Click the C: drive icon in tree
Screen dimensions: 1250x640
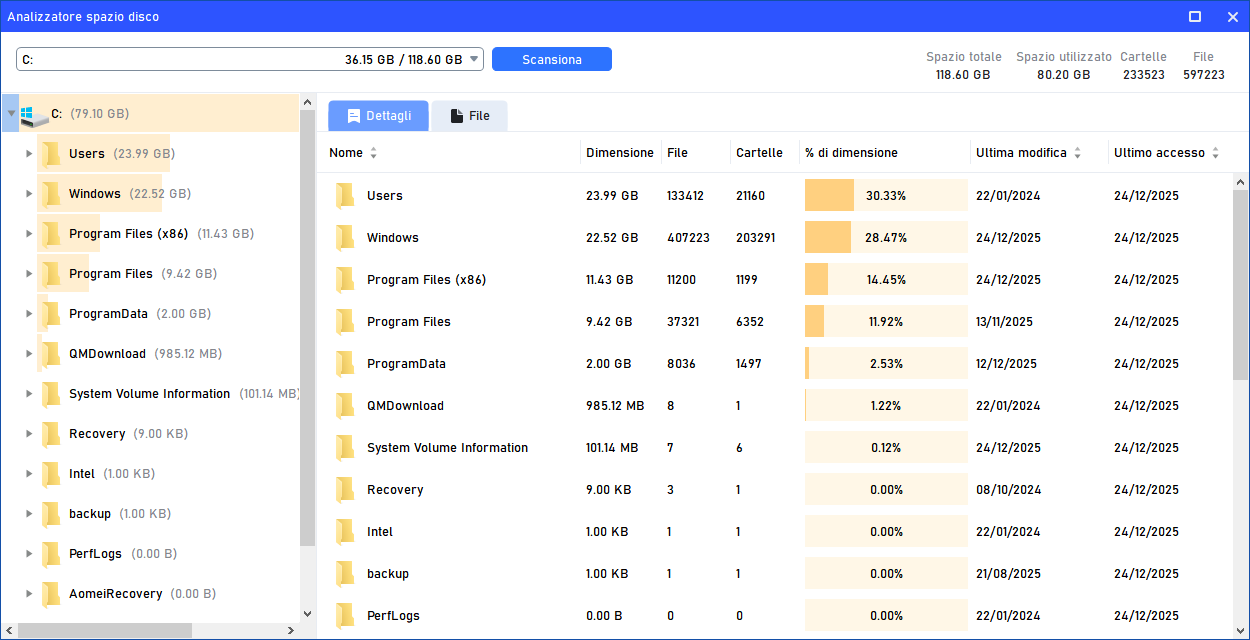pyautogui.click(x=33, y=114)
